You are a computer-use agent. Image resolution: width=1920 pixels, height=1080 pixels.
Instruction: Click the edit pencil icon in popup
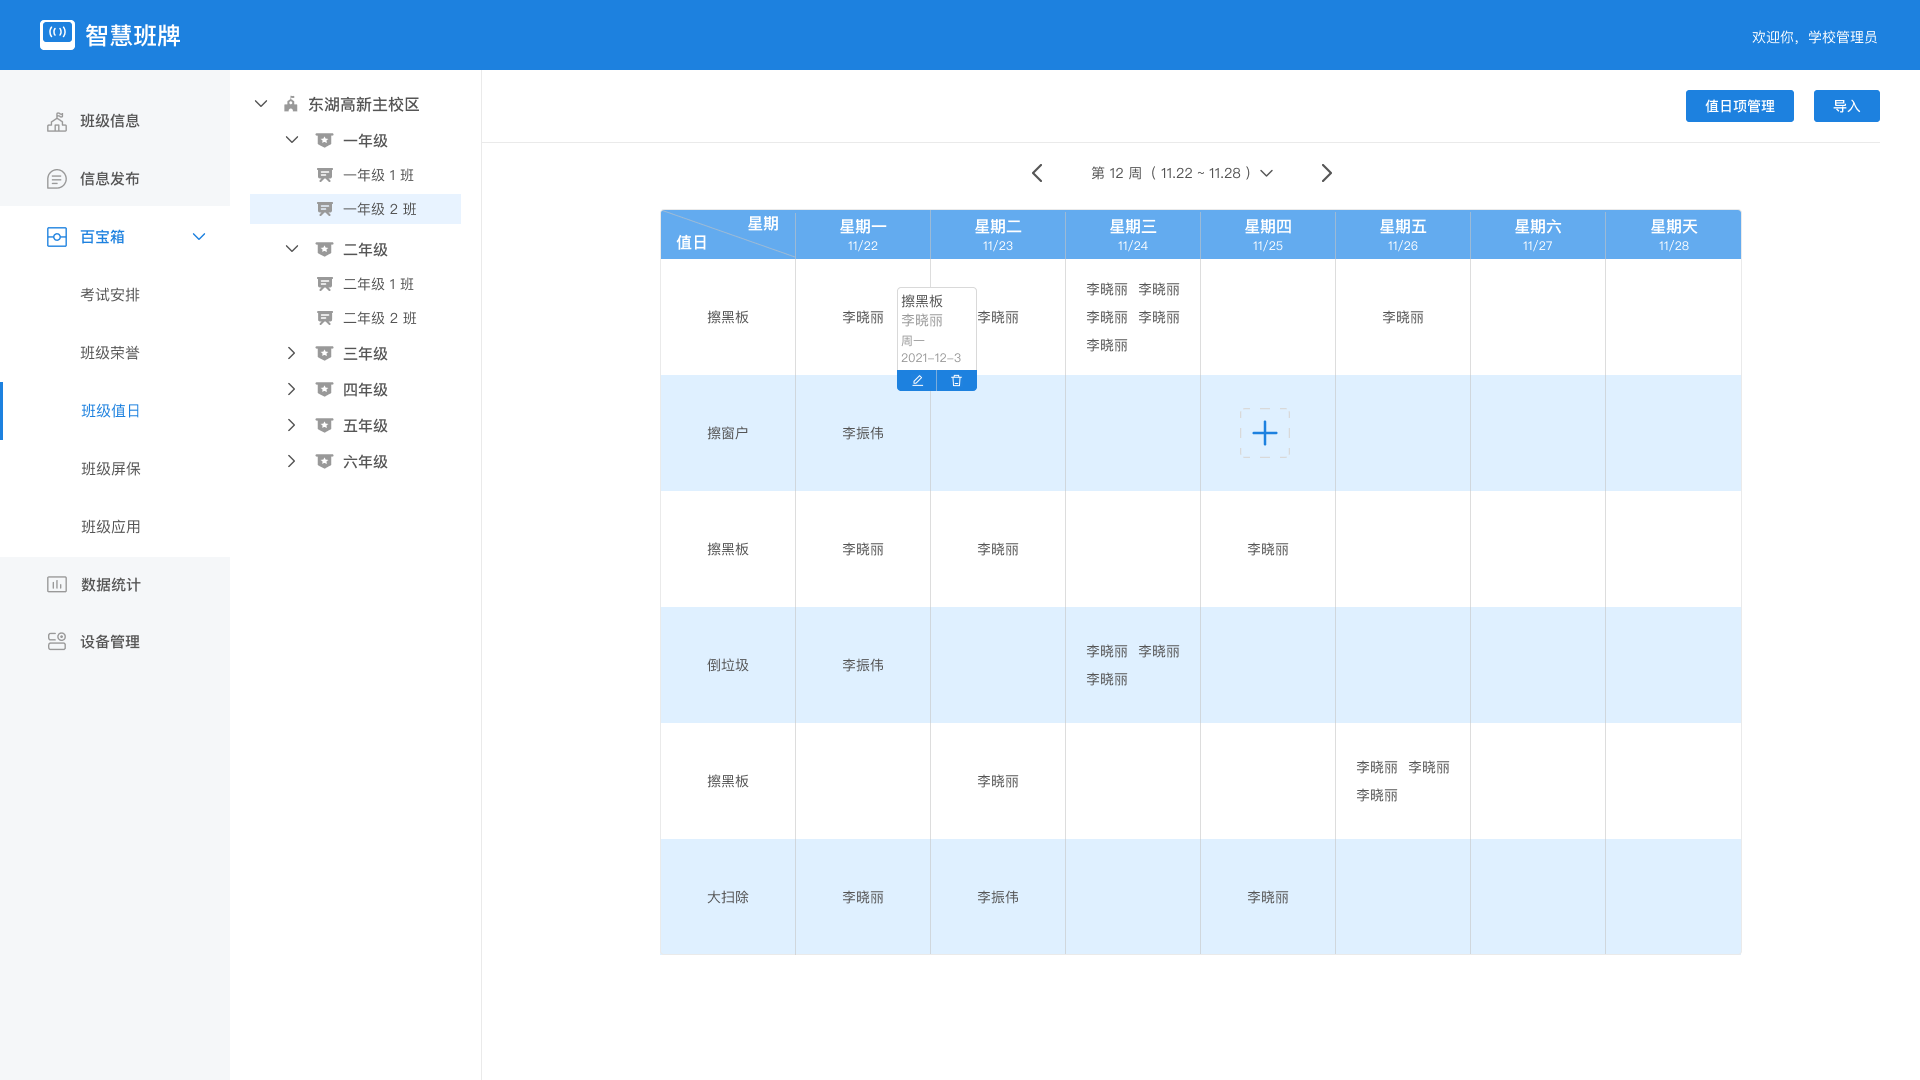point(917,381)
